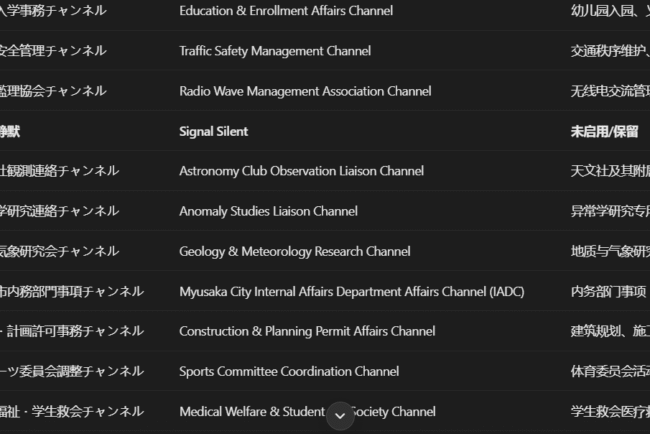Select the 交通秩序维护 Chinese cell

[x=610, y=51]
